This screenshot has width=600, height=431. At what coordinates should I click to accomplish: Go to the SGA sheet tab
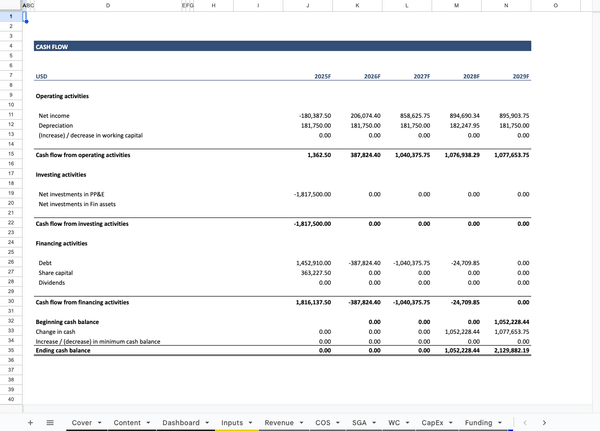click(359, 423)
